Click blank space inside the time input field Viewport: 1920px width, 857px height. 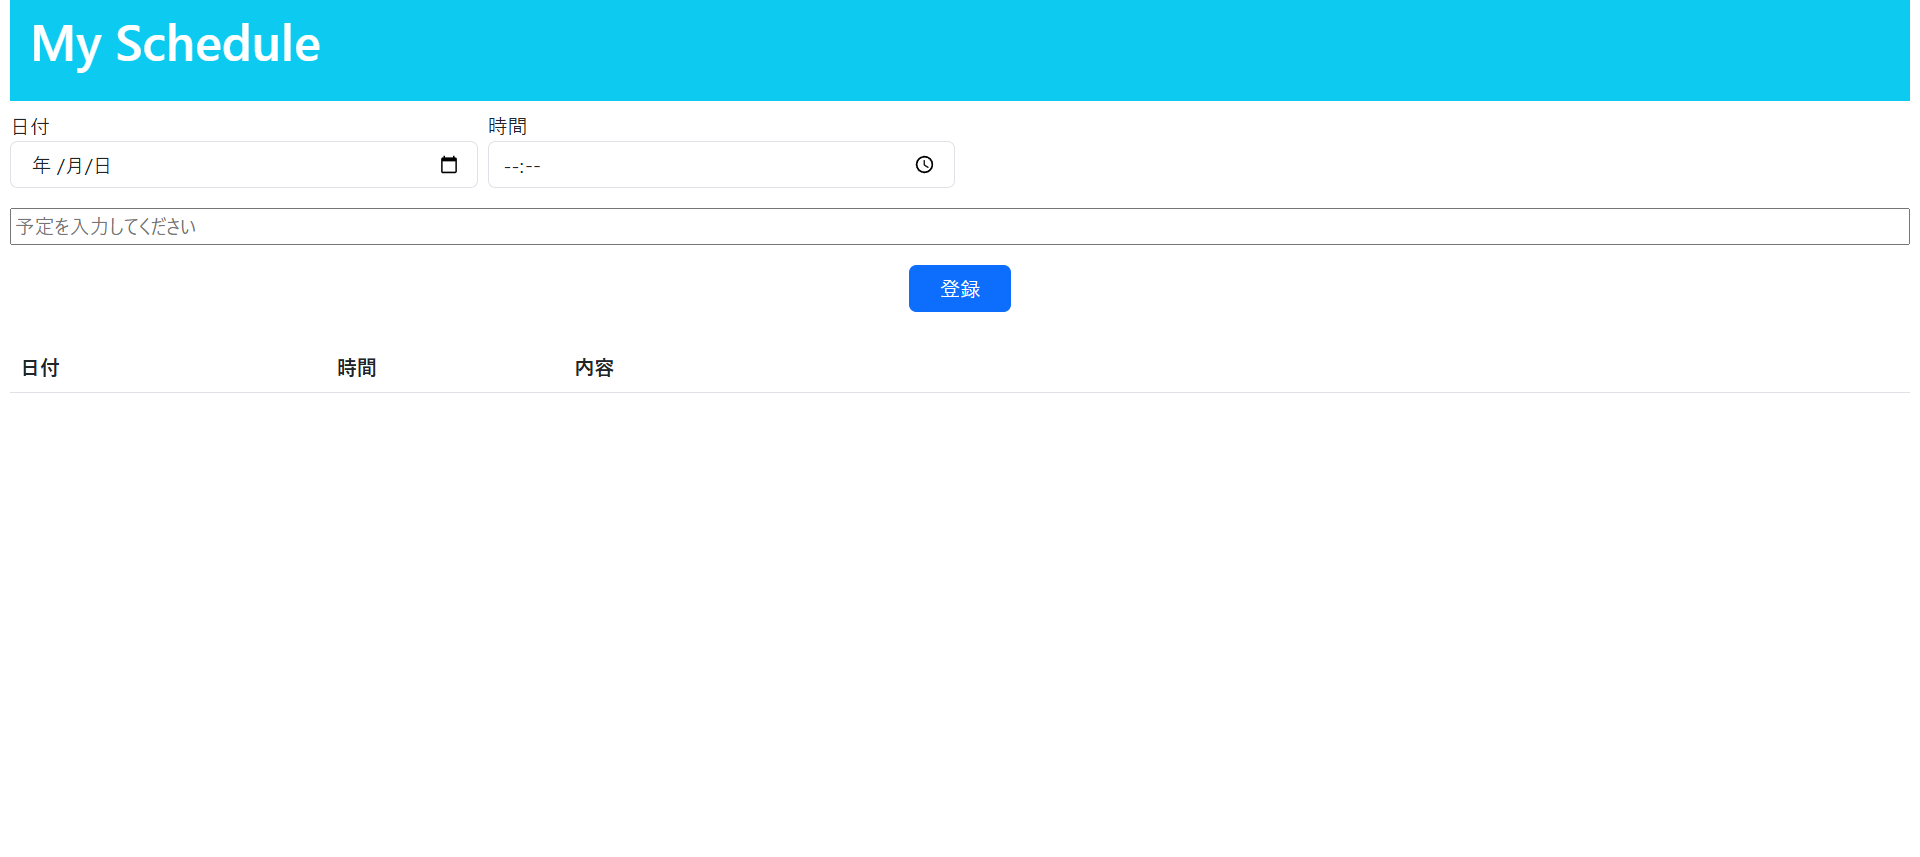point(720,166)
